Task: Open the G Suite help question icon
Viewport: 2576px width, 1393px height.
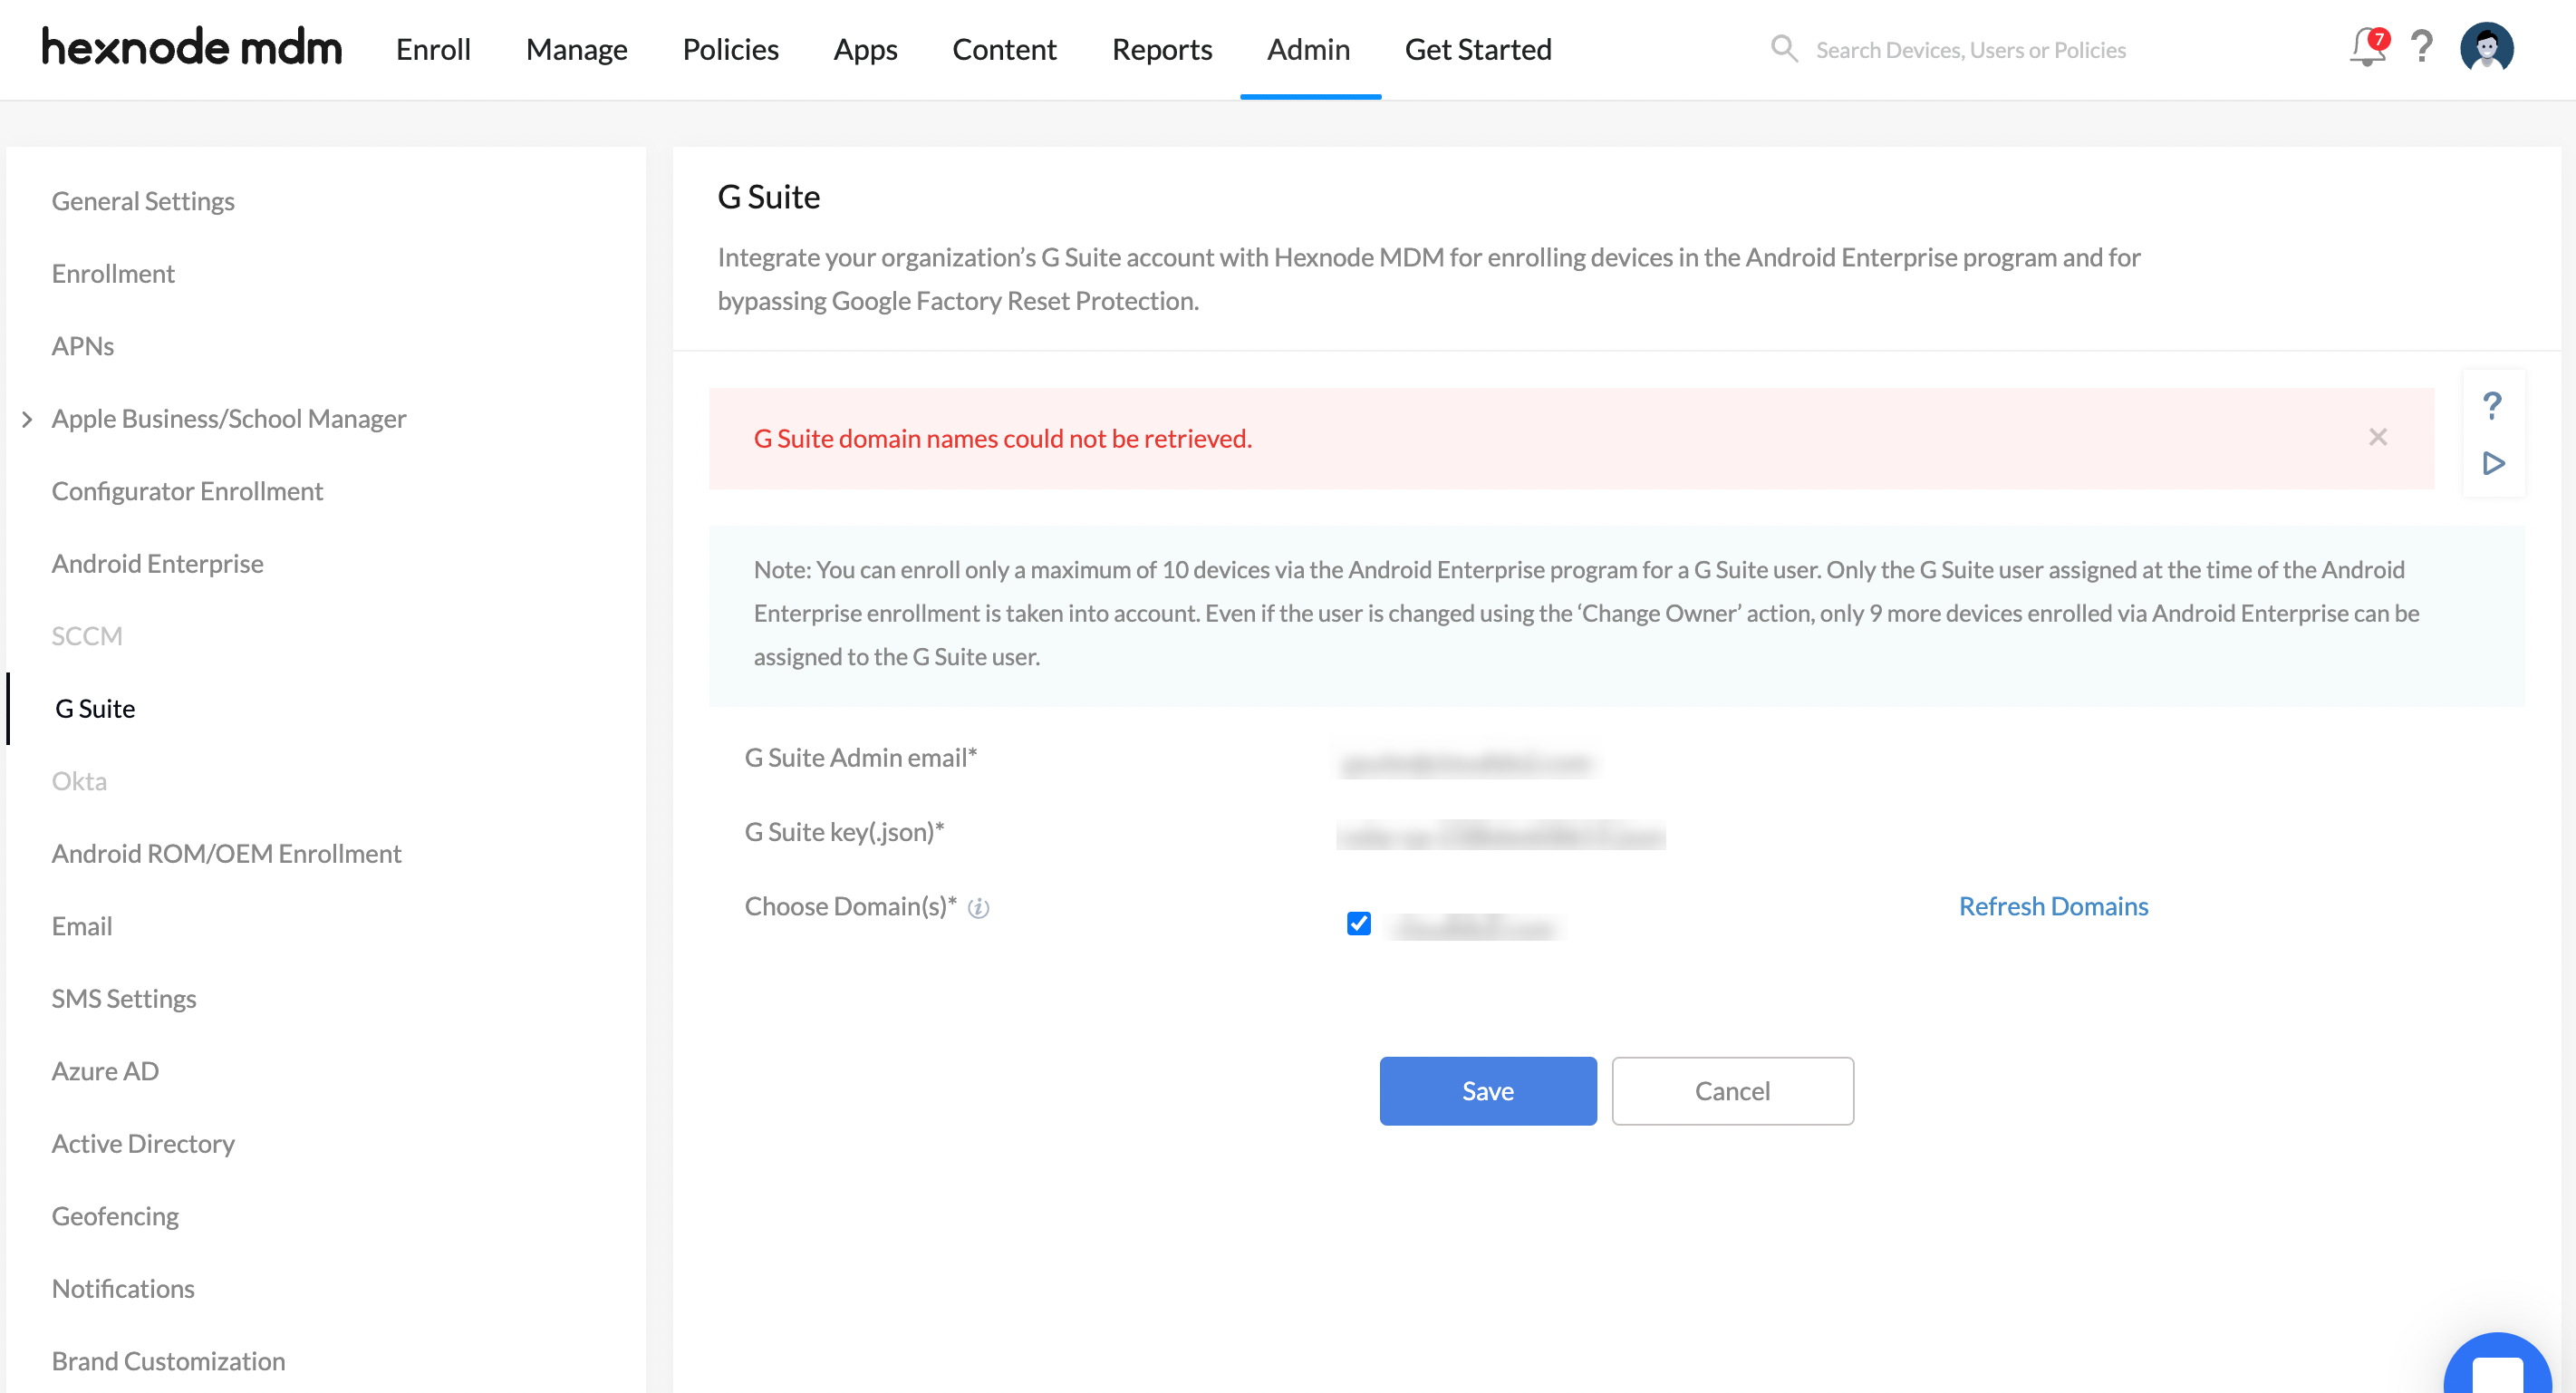Action: coord(2492,405)
